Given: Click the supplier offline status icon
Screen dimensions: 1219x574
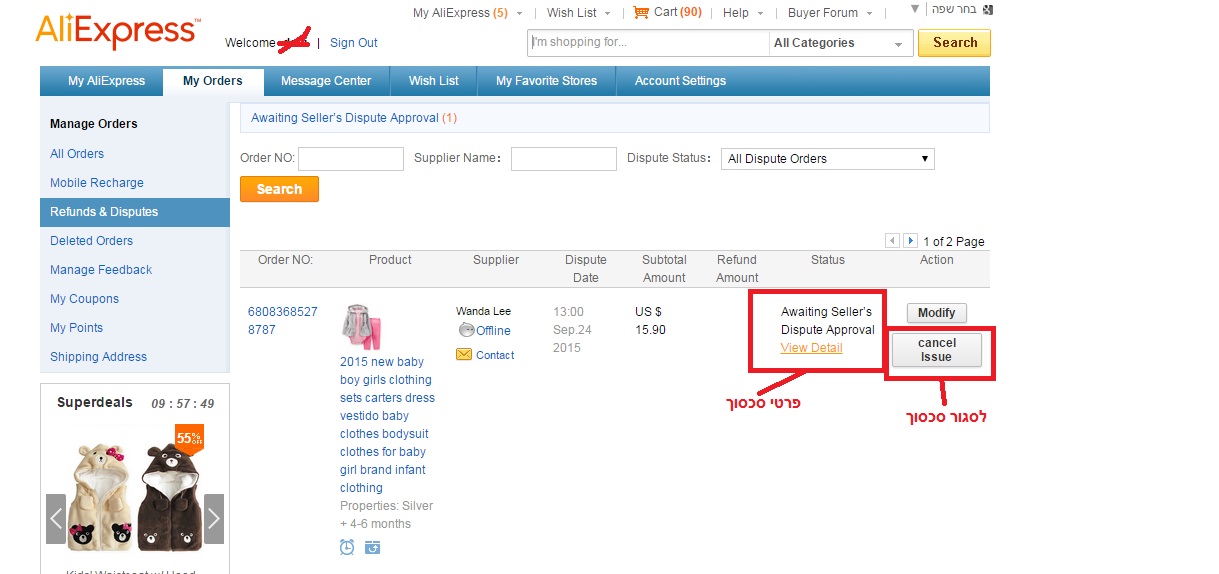Looking at the screenshot, I should click(466, 330).
